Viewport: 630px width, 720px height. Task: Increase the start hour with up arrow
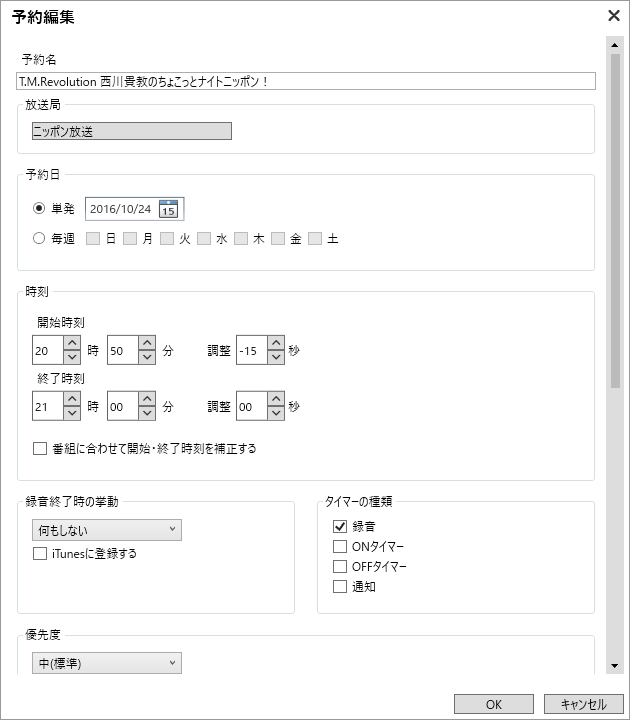tap(72, 344)
